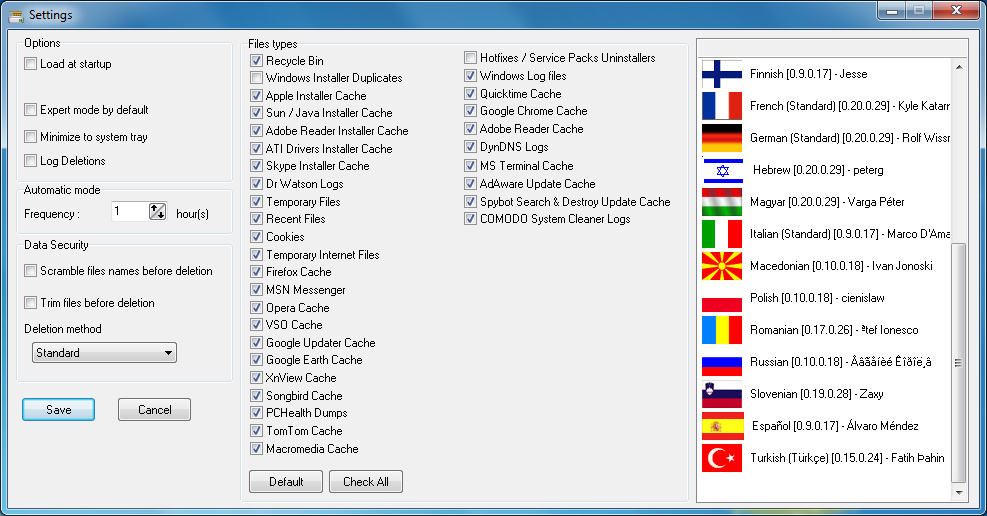Select Slovenian [0.19.0.28] - Zaxy entry
Image resolution: width=987 pixels, height=516 pixels.
click(816, 394)
